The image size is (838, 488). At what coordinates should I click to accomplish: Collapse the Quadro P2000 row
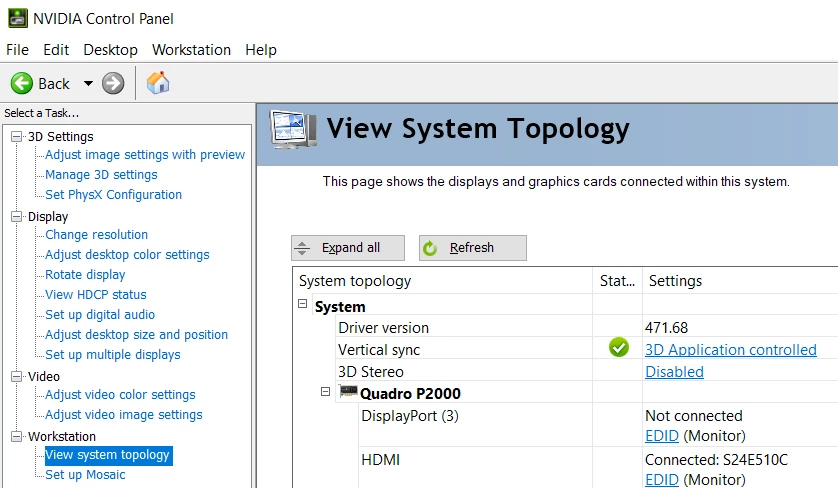point(325,392)
